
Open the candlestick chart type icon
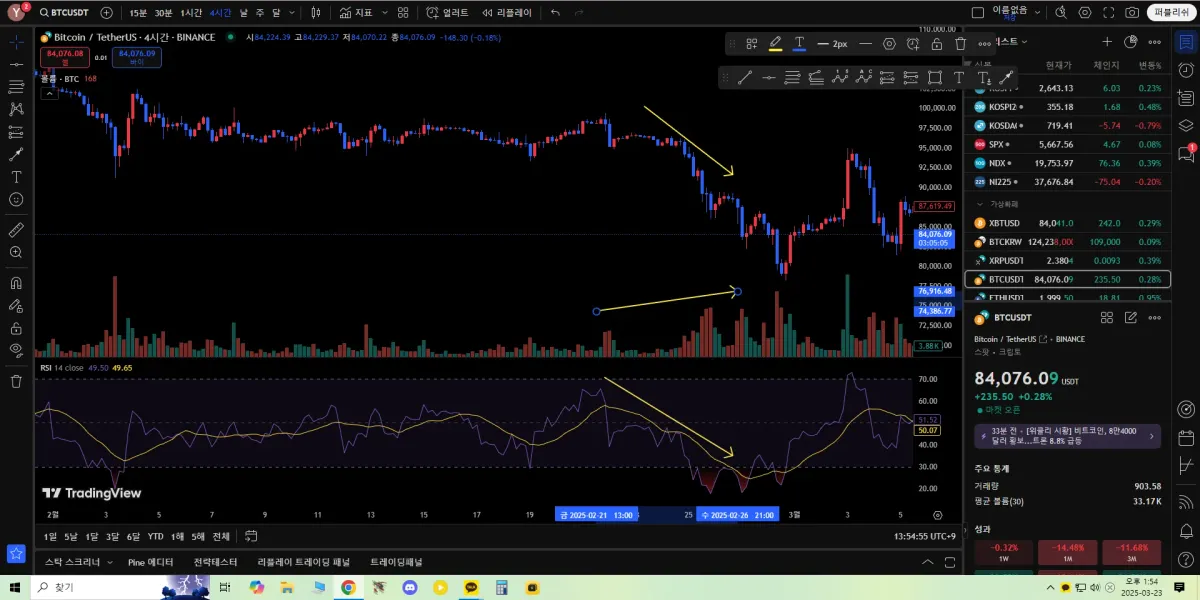click(316, 13)
